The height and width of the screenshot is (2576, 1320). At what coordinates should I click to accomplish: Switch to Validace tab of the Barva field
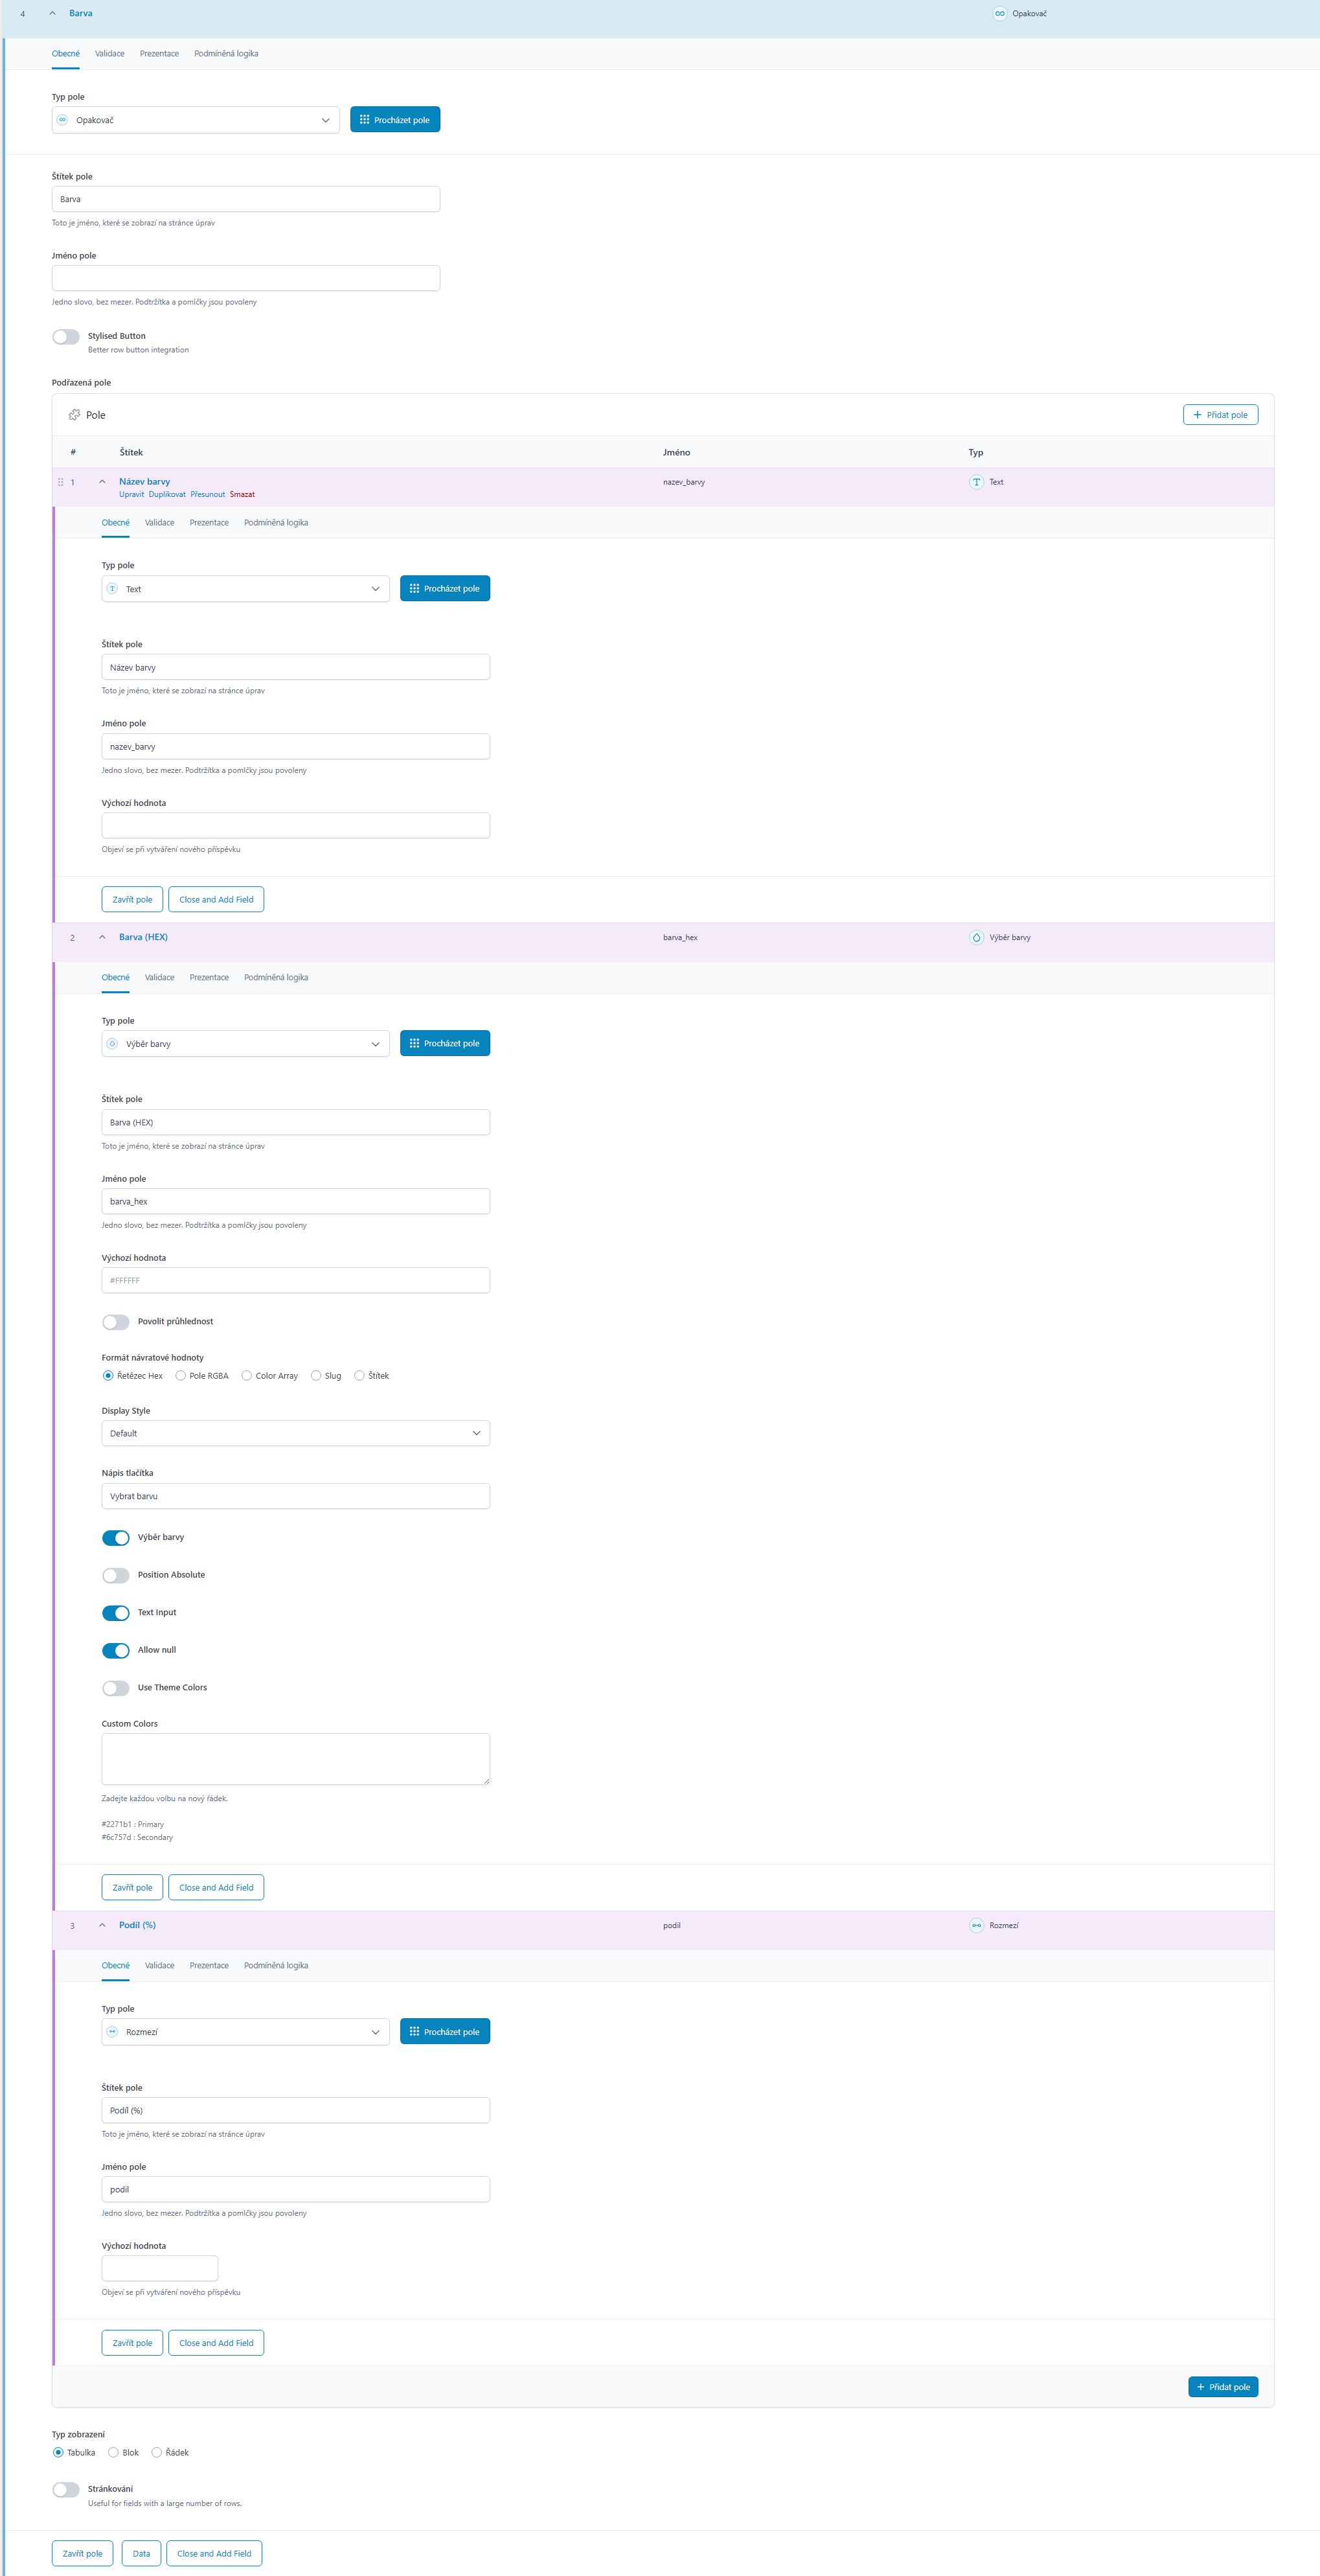(109, 54)
